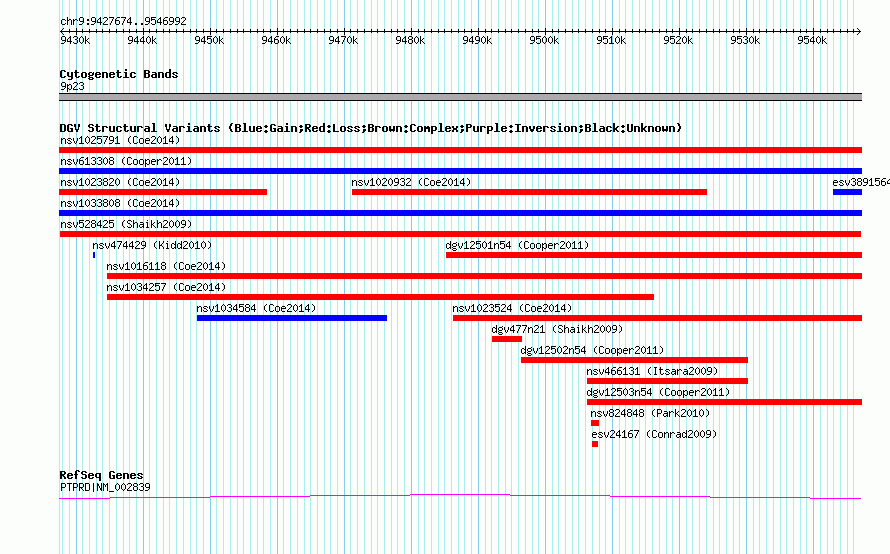Image resolution: width=890 pixels, height=554 pixels.
Task: Select the dgv12502n54 (Cooper2011) red bar
Action: point(634,360)
